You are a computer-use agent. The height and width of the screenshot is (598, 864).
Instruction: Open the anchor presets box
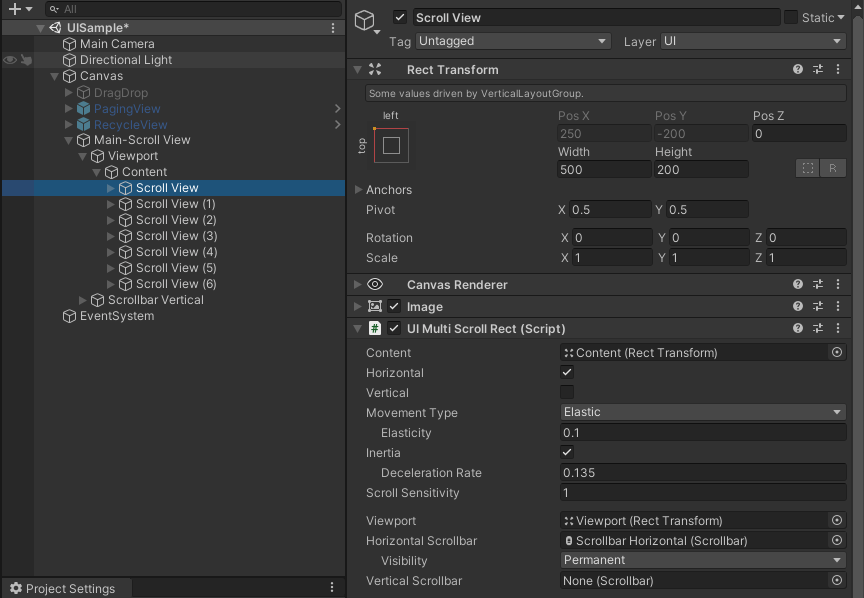(391, 146)
